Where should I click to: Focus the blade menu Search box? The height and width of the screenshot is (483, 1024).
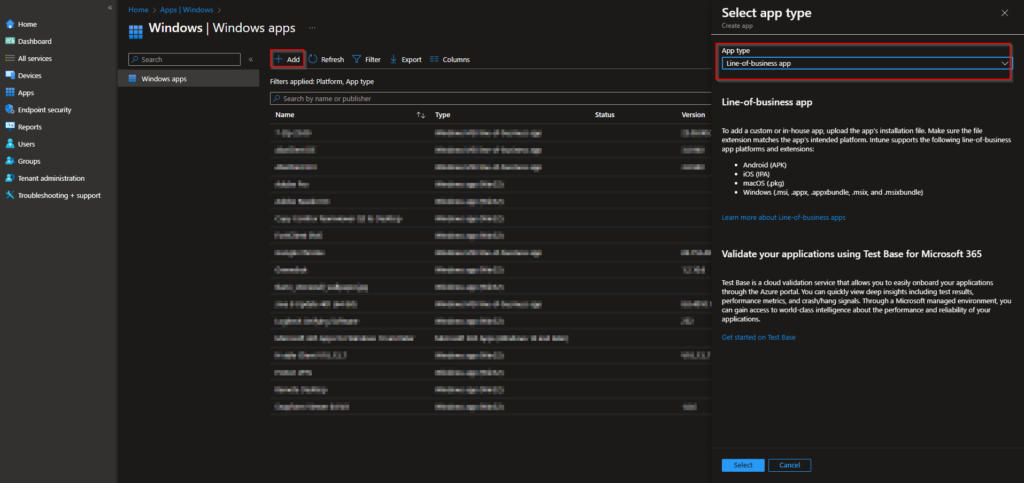click(x=185, y=59)
